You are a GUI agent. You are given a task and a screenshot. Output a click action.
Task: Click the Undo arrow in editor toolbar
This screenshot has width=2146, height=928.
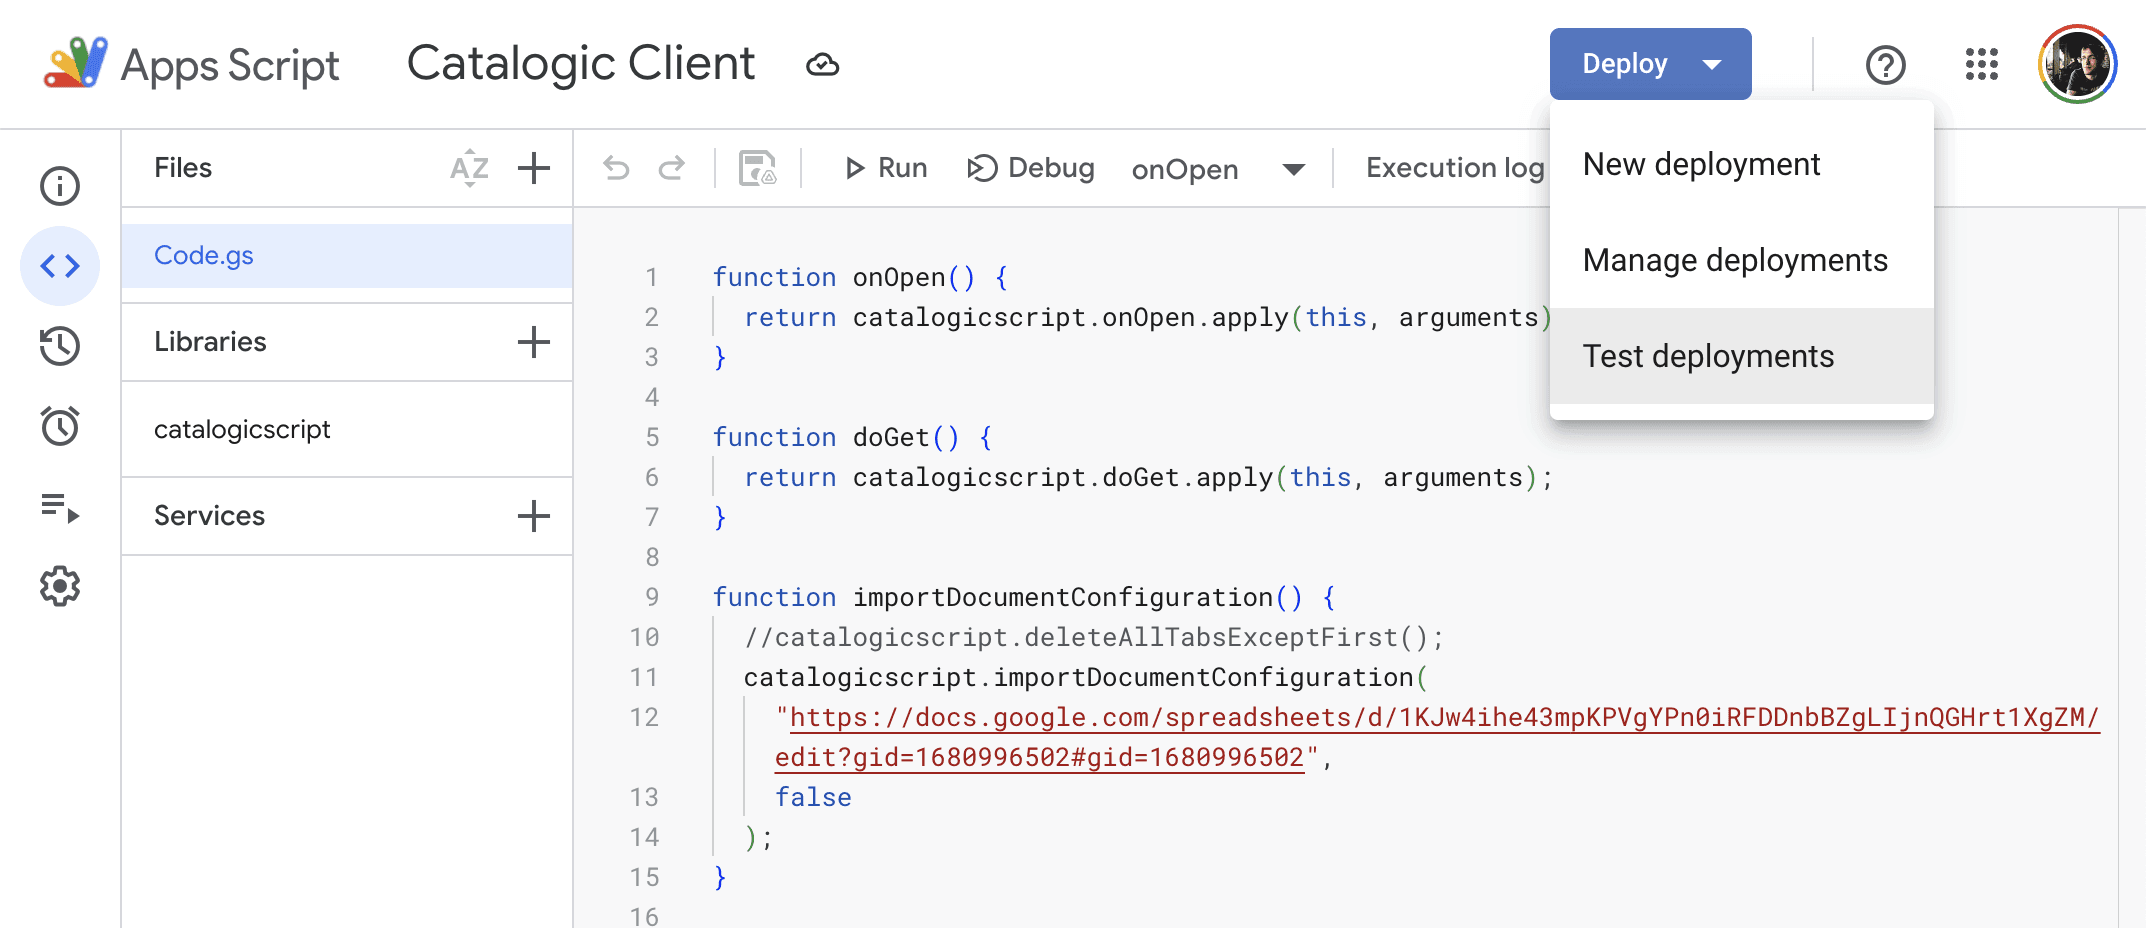pos(617,168)
